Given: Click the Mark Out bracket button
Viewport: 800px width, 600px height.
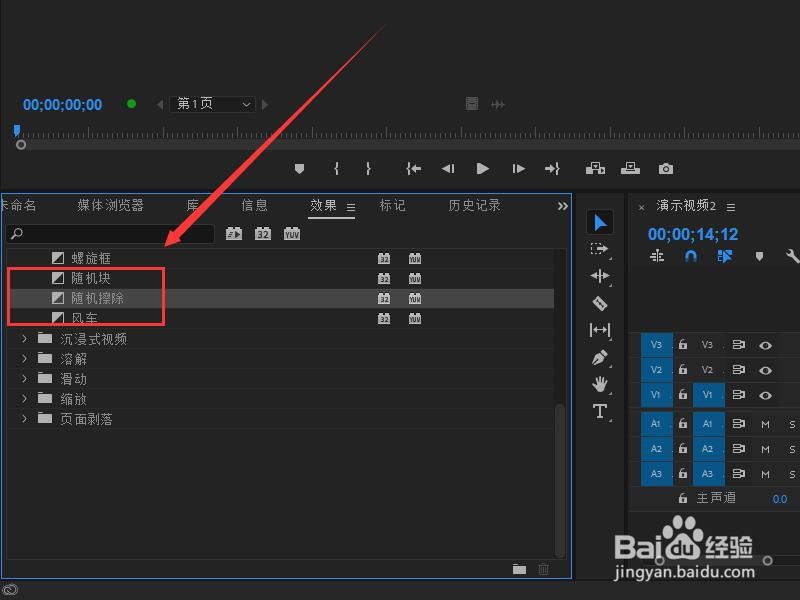Looking at the screenshot, I should [368, 168].
